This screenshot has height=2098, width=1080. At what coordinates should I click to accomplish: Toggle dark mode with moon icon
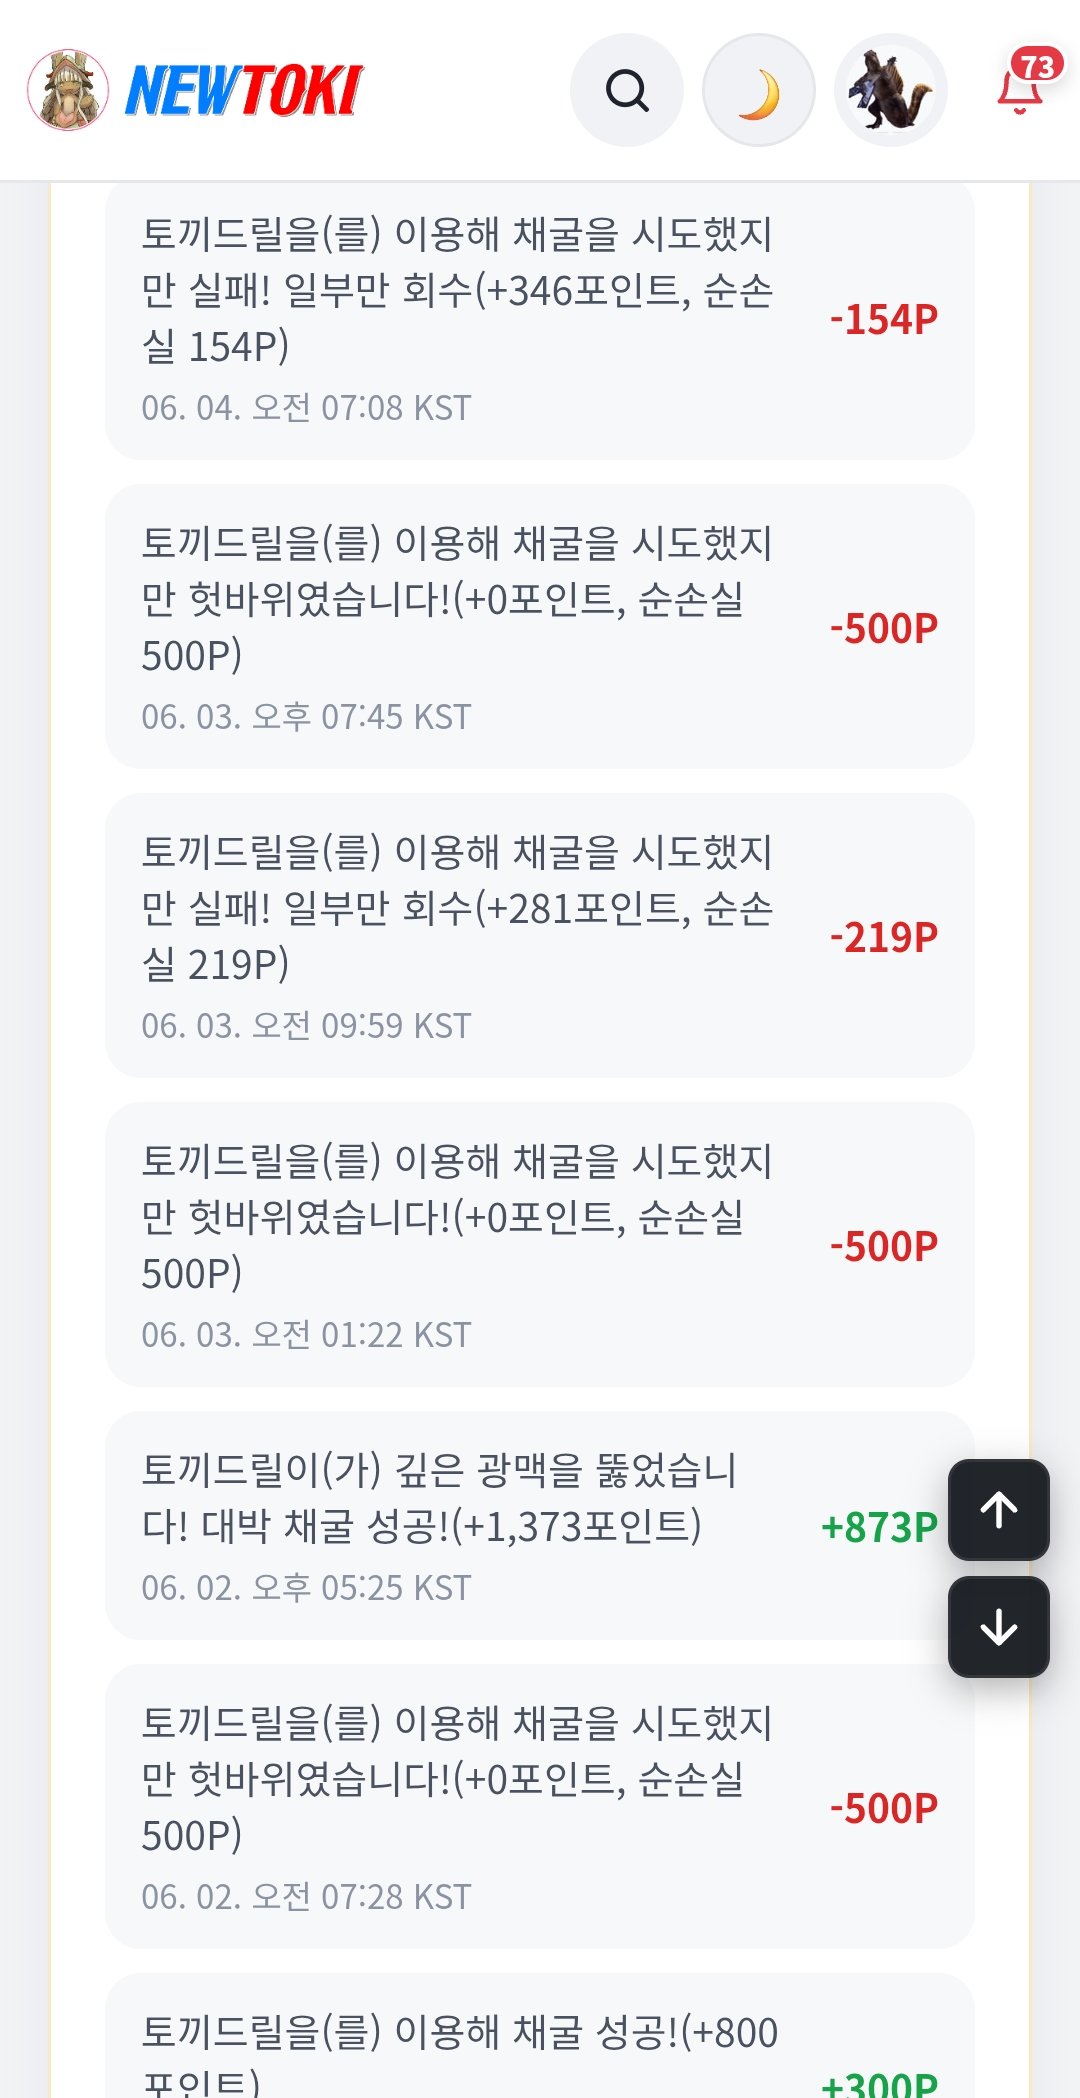(x=759, y=90)
